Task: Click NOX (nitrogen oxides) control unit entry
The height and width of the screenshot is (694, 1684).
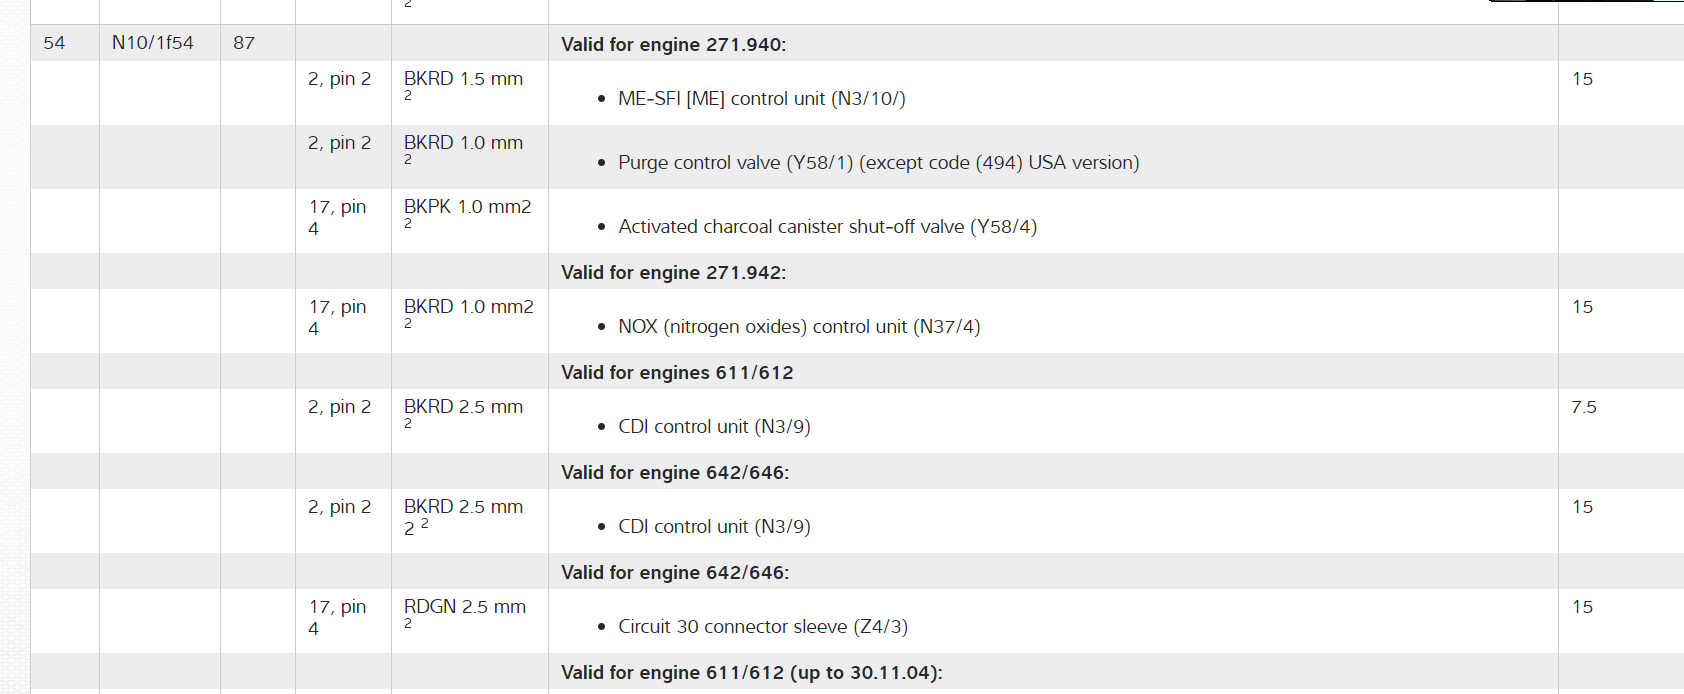Action: (x=798, y=327)
